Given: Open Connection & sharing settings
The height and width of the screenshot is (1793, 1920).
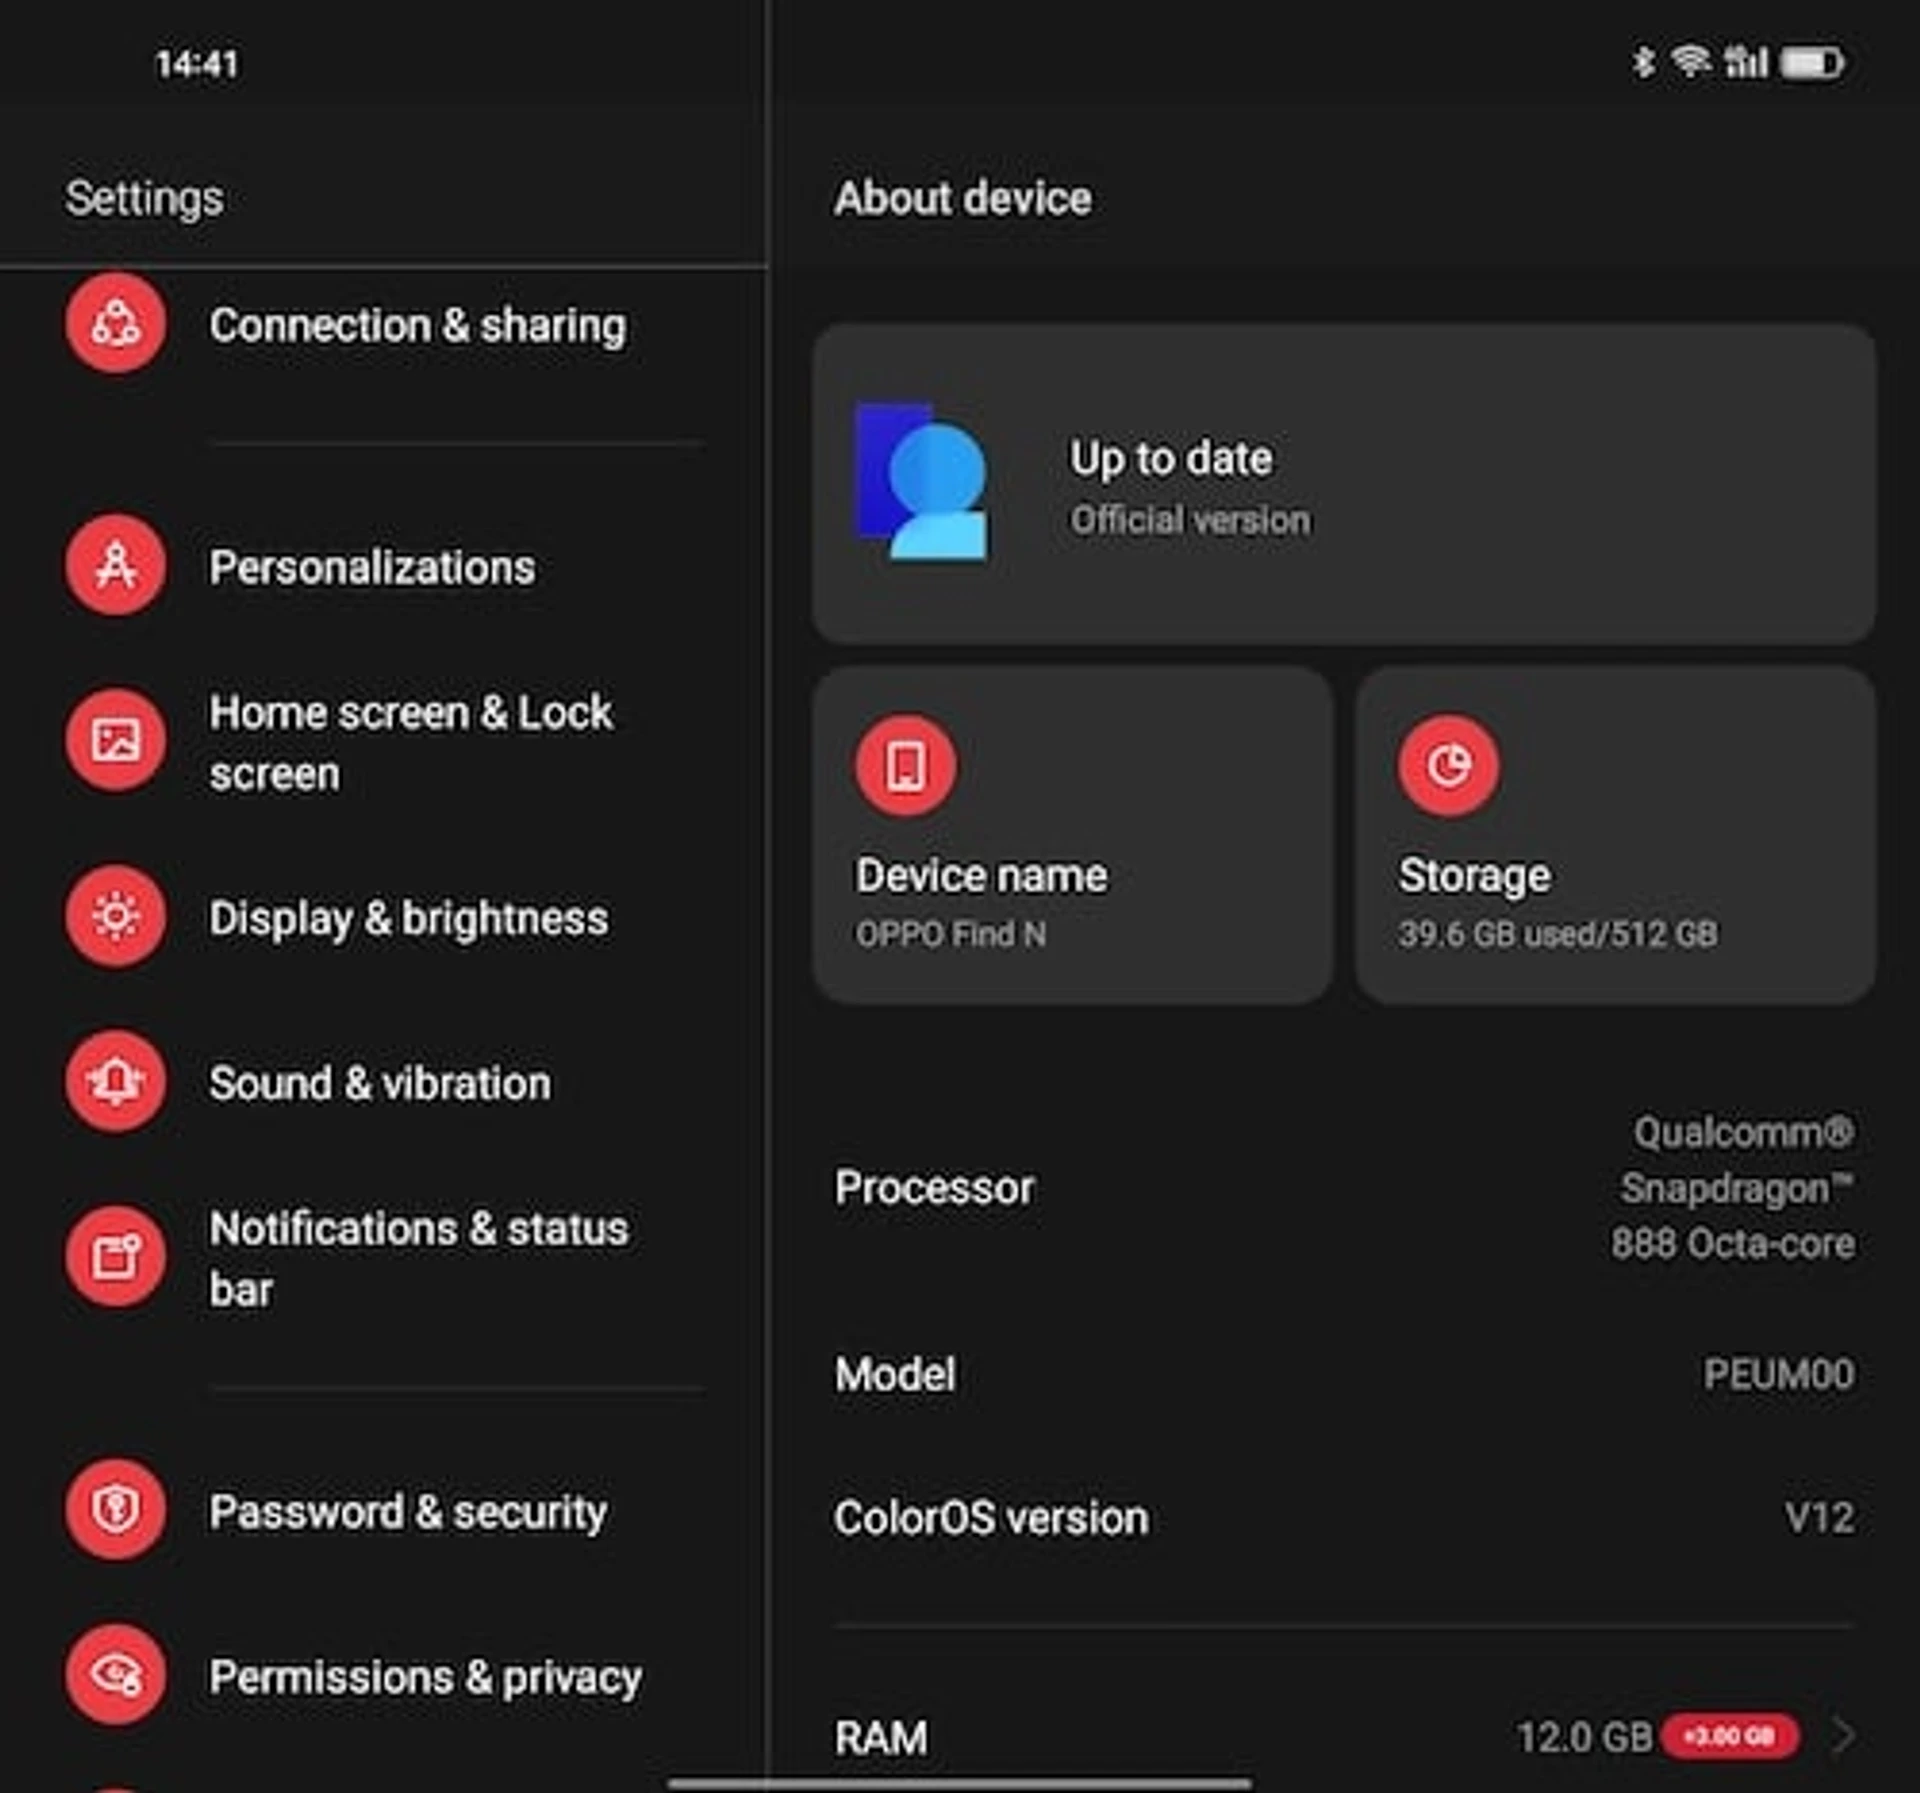Looking at the screenshot, I should 384,325.
